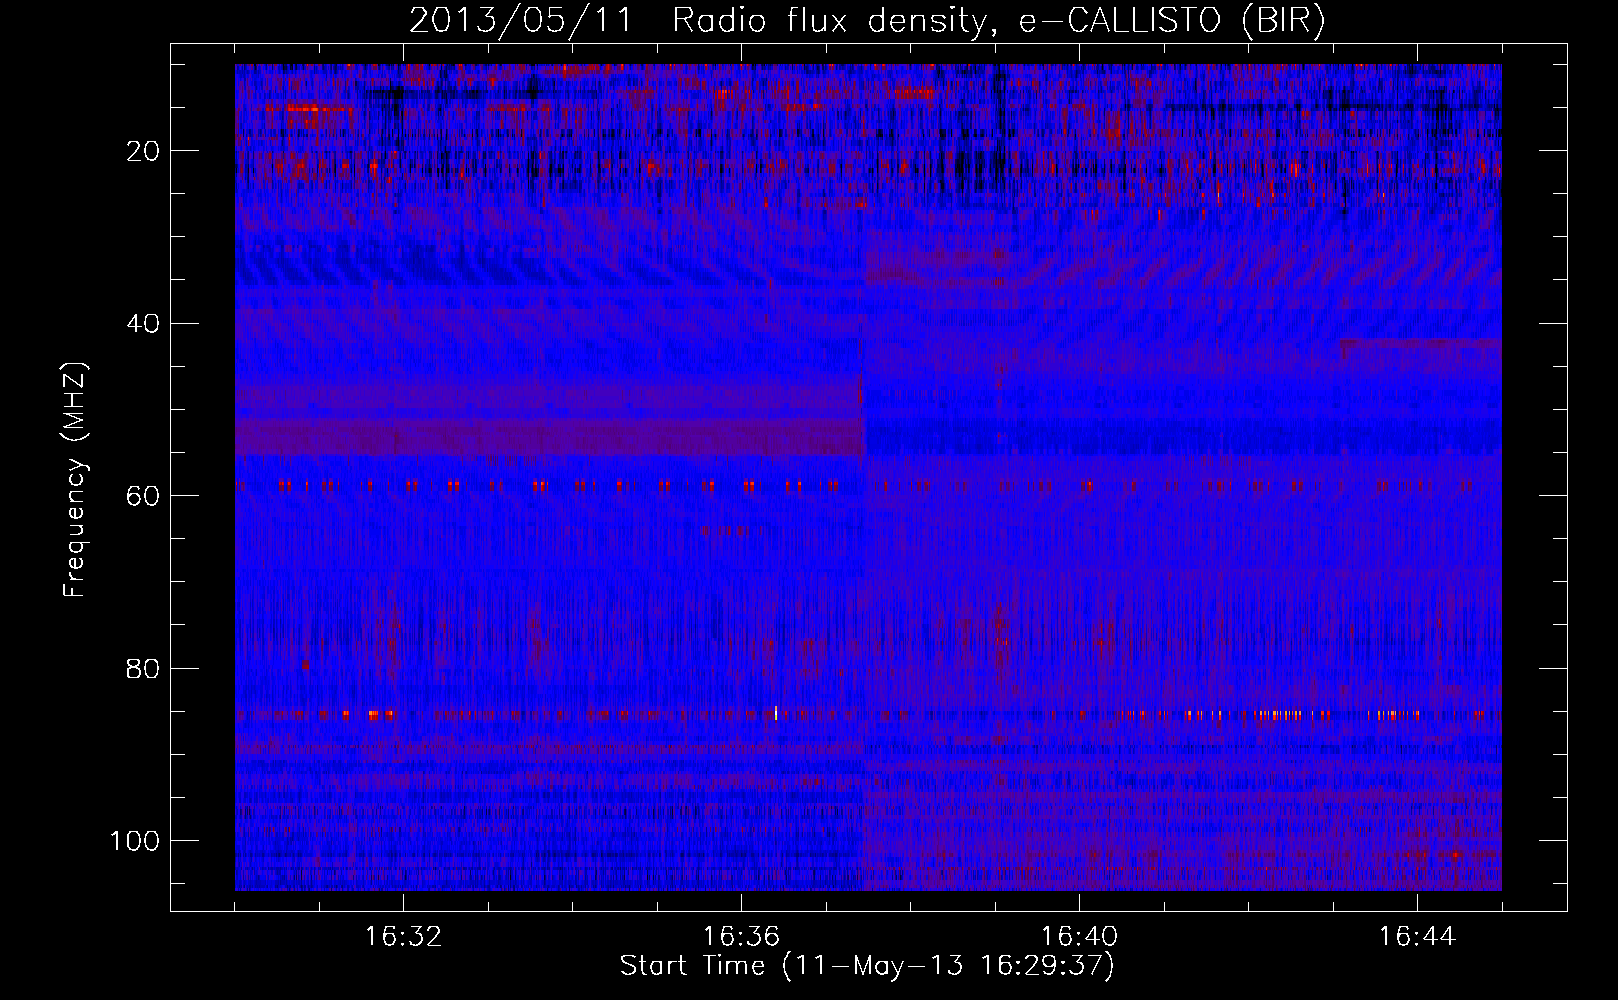This screenshot has width=1618, height=1000.
Task: Click the 80 MHz frequency tick label
Action: 143,668
